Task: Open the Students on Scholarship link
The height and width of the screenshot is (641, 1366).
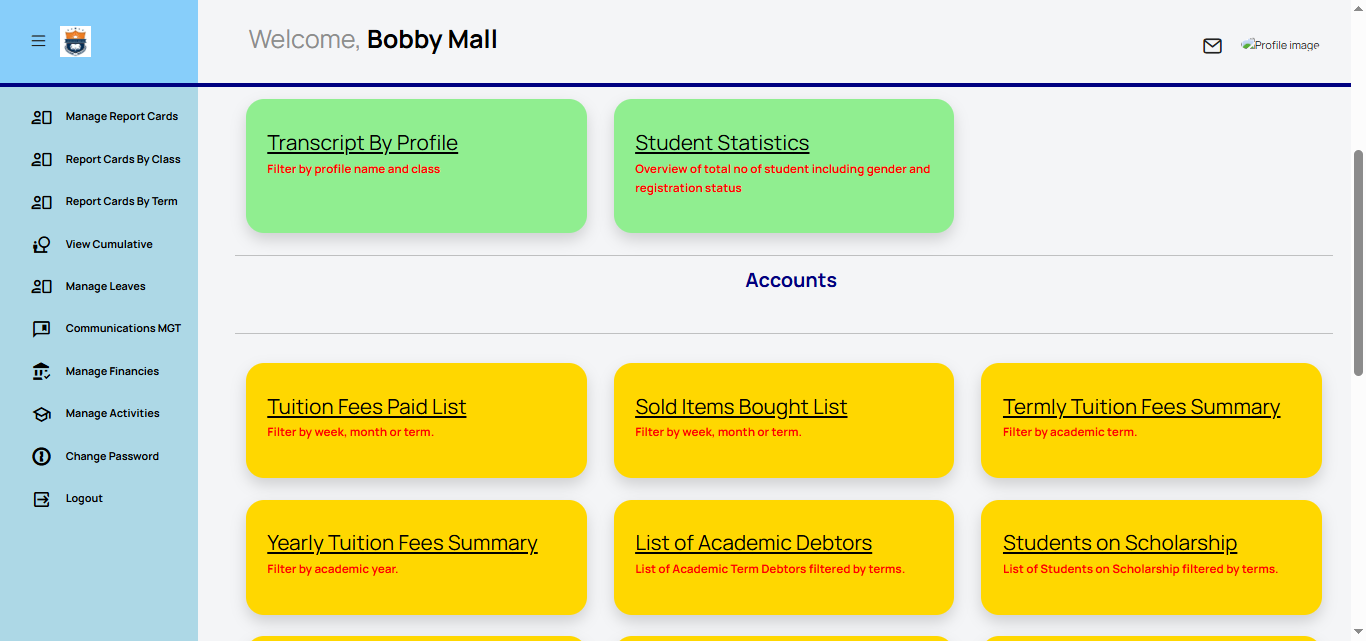Action: coord(1119,543)
